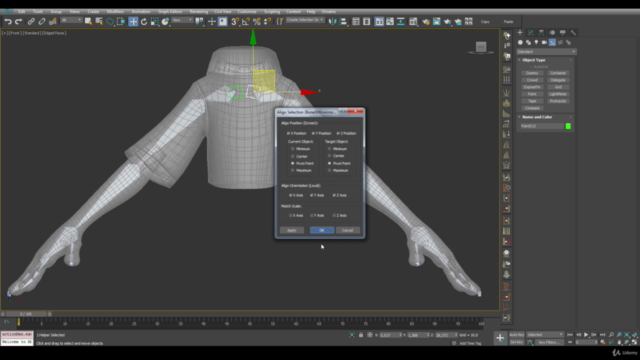Click Cancel in Align Selection dialog
This screenshot has height=360, width=640.
(x=348, y=231)
